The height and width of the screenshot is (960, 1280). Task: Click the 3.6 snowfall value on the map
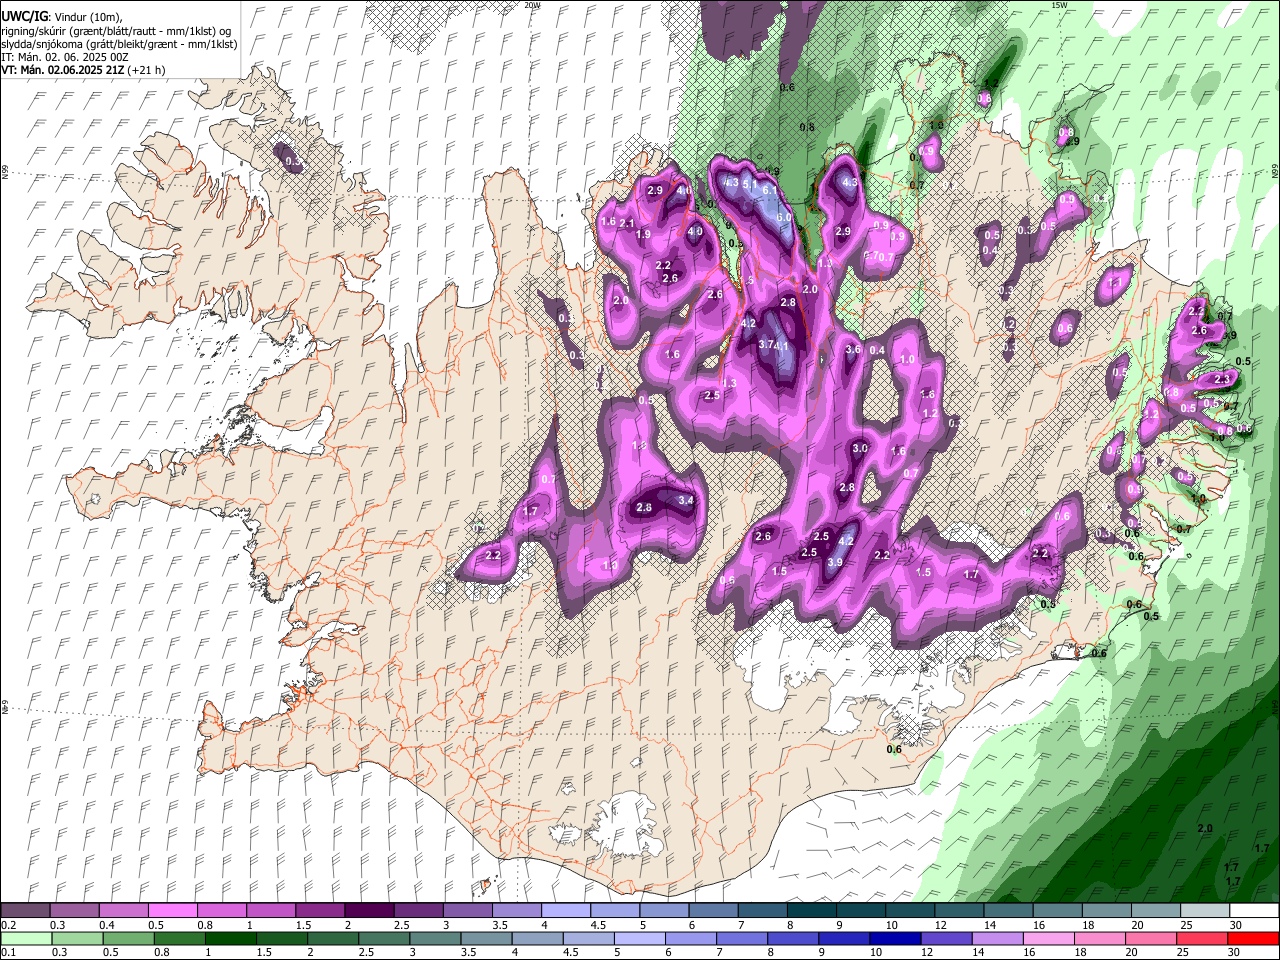click(853, 350)
